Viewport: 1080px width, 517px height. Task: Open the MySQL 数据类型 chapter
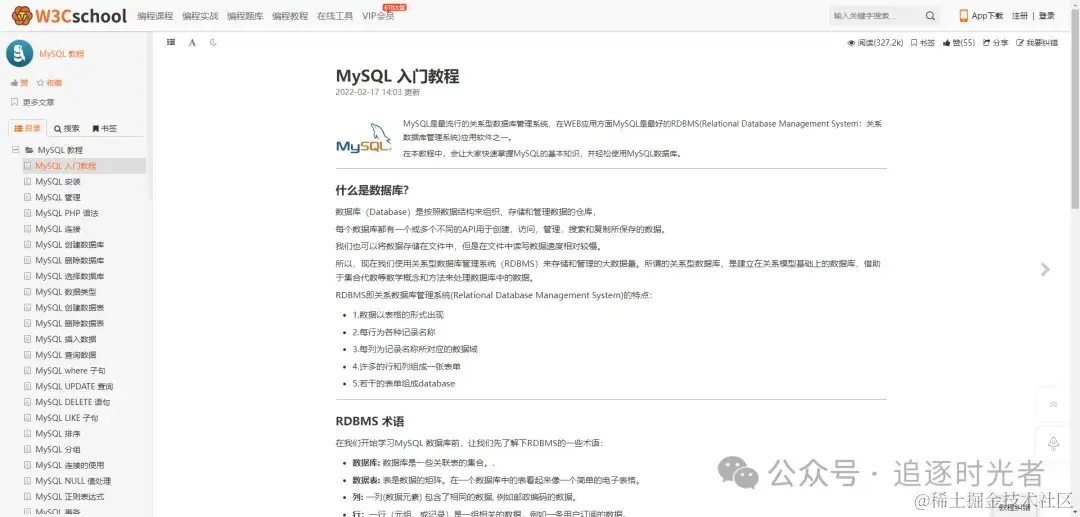[65, 292]
